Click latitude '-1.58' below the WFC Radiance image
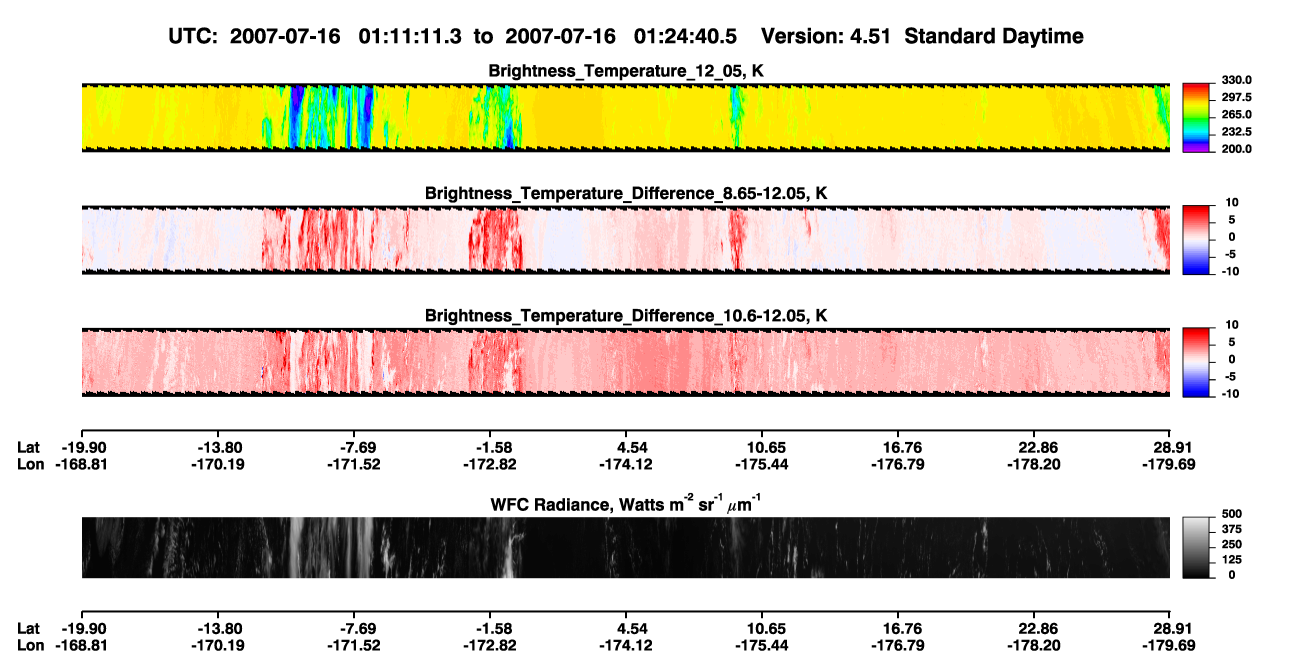Image resolution: width=1300 pixels, height=667 pixels. 490,628
